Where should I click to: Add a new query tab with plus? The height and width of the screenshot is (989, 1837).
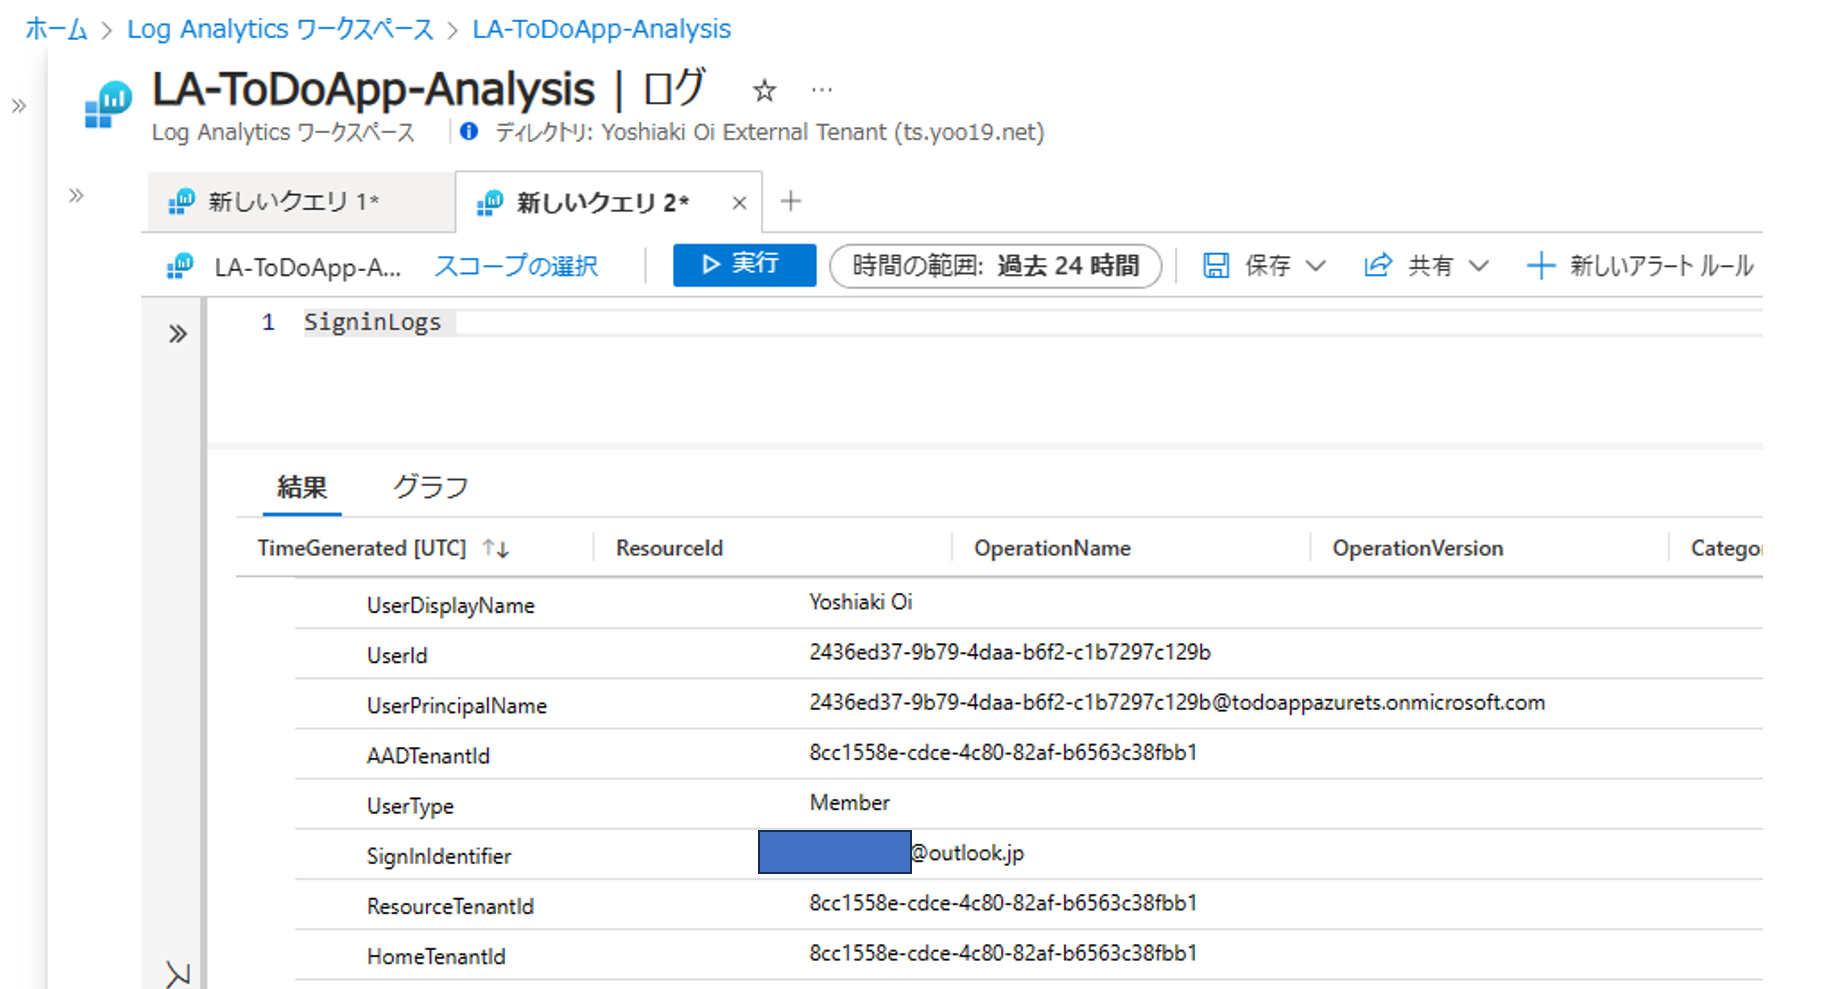(x=791, y=201)
